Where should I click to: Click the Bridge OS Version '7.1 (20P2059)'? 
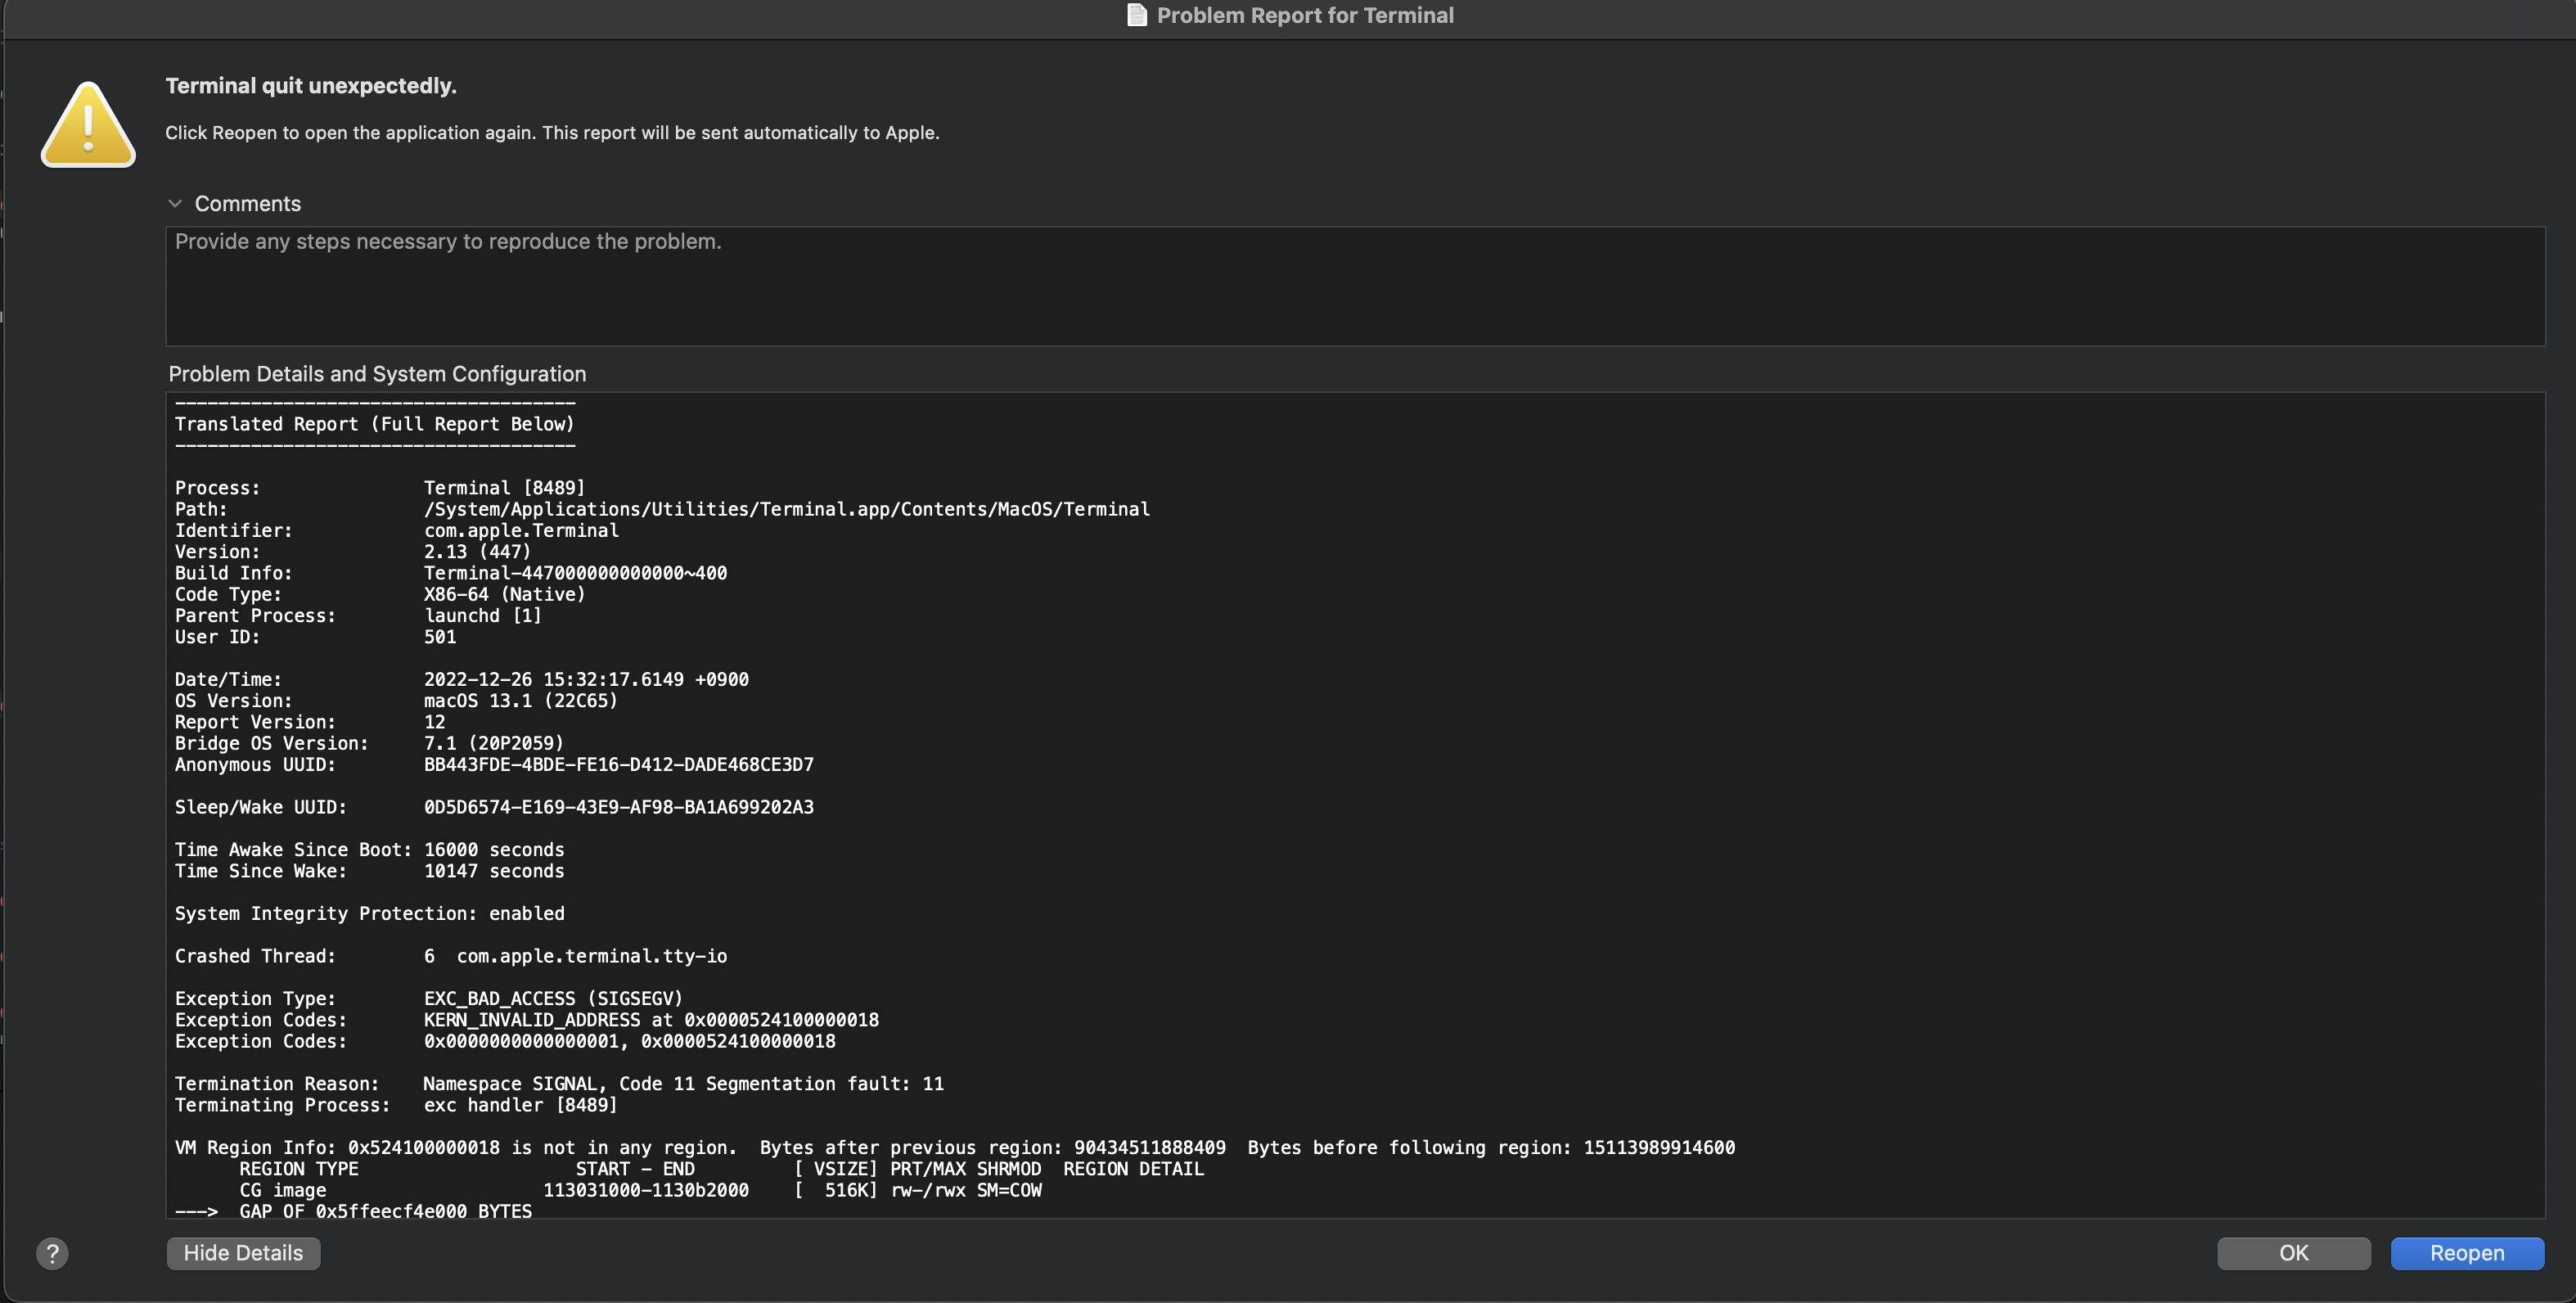pyautogui.click(x=494, y=743)
